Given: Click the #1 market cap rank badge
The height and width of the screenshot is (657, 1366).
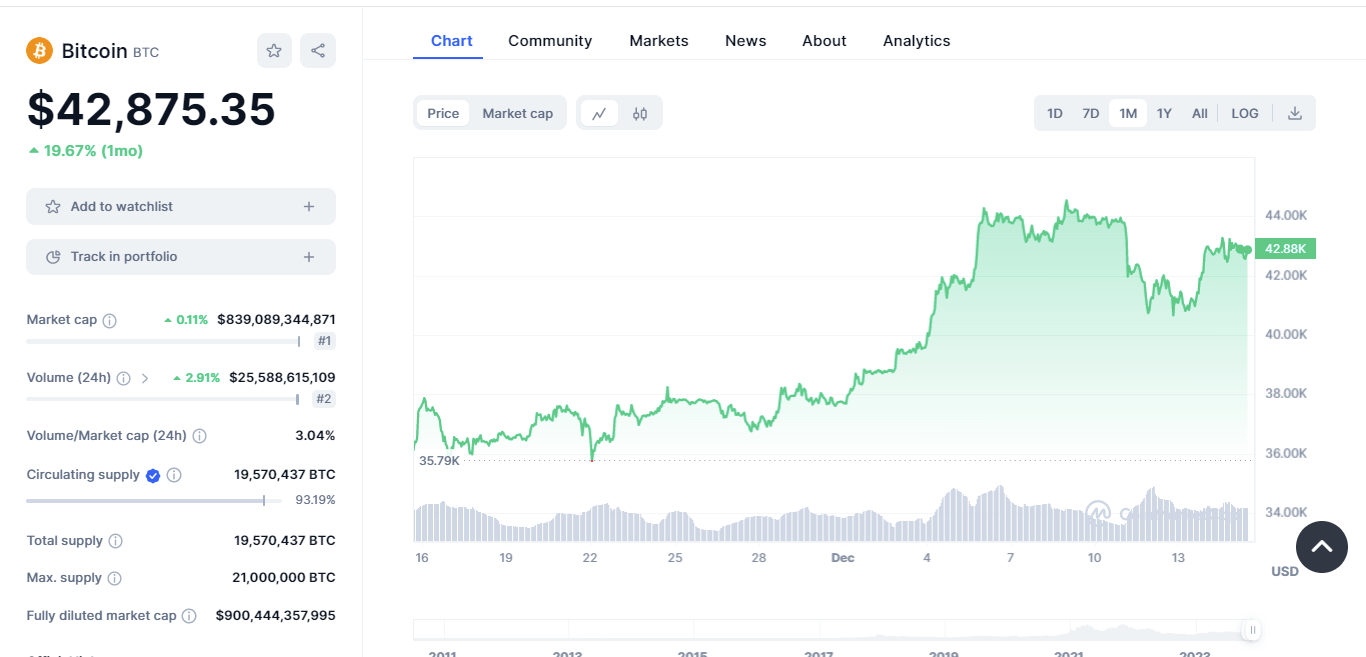Looking at the screenshot, I should [324, 342].
